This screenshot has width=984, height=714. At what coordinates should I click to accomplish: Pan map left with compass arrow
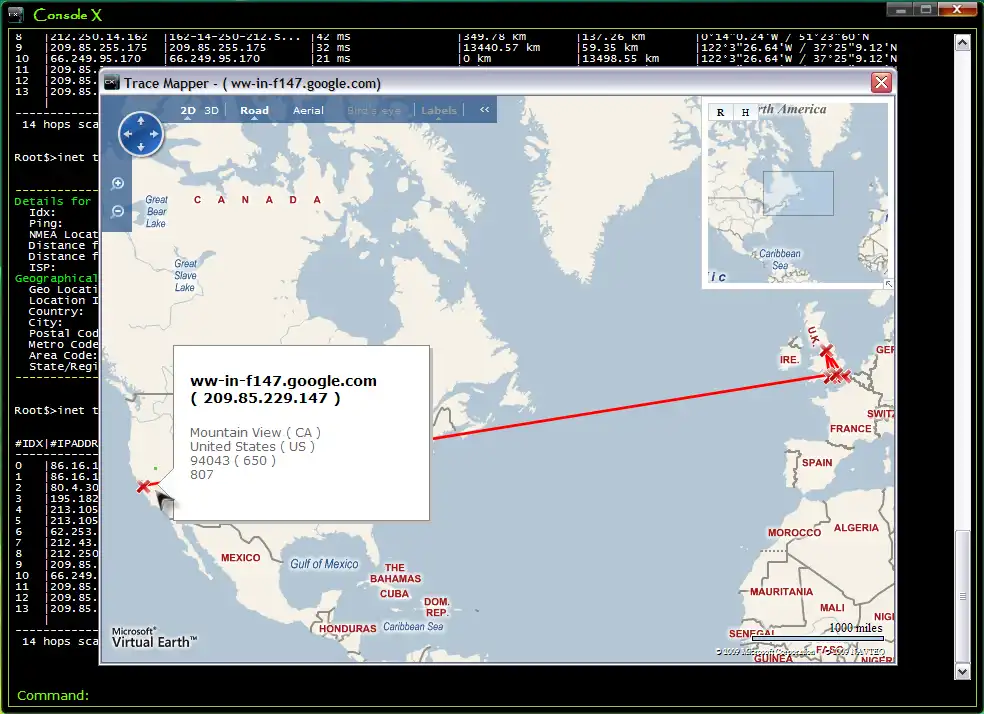click(127, 134)
